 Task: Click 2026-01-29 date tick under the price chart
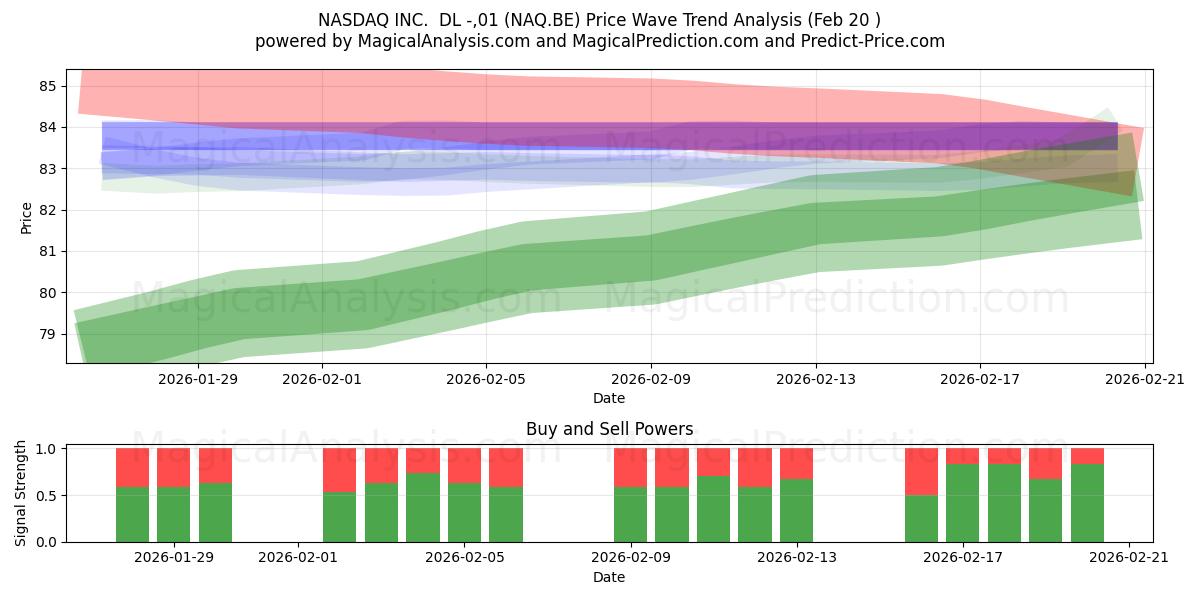pyautogui.click(x=198, y=379)
